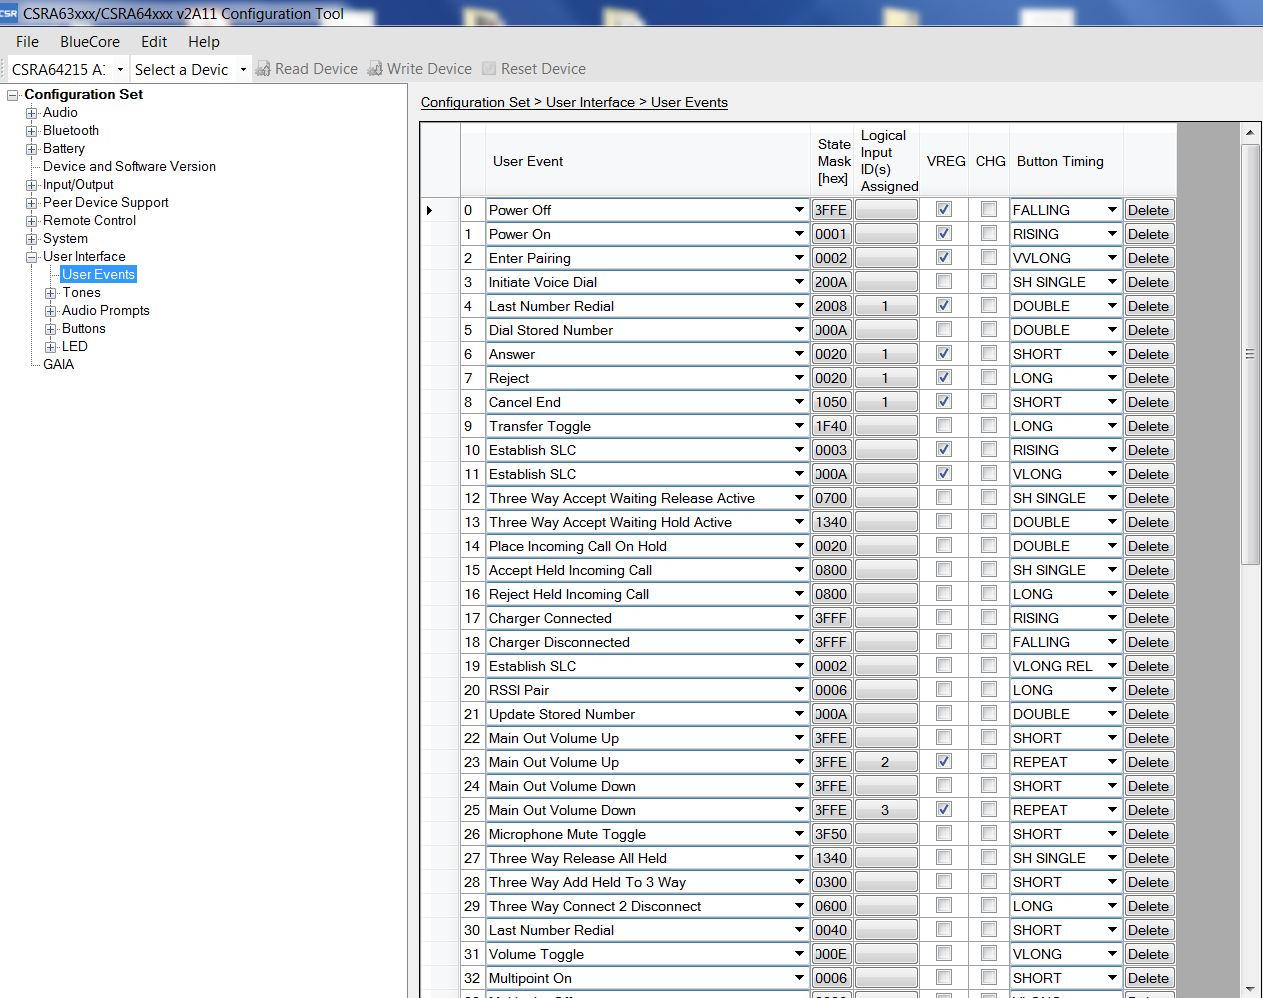Screen dimensions: 1263x998
Task: Expand the Audio tree node
Action: [x=32, y=113]
